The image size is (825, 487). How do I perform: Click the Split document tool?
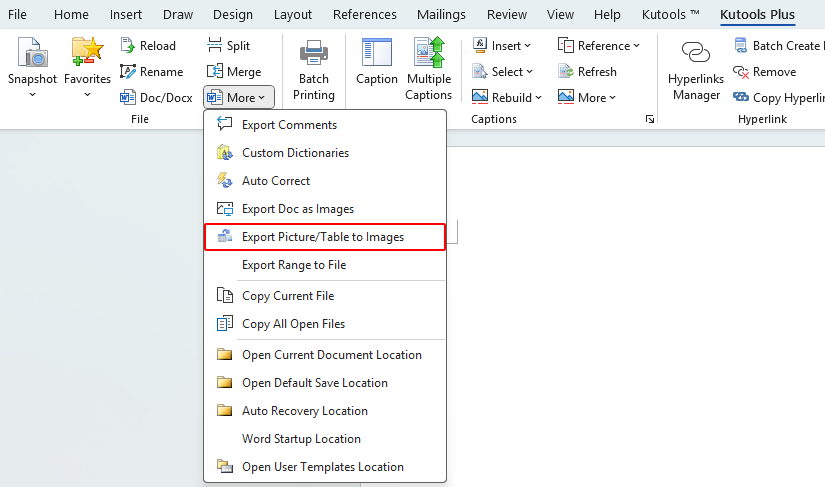pyautogui.click(x=229, y=46)
